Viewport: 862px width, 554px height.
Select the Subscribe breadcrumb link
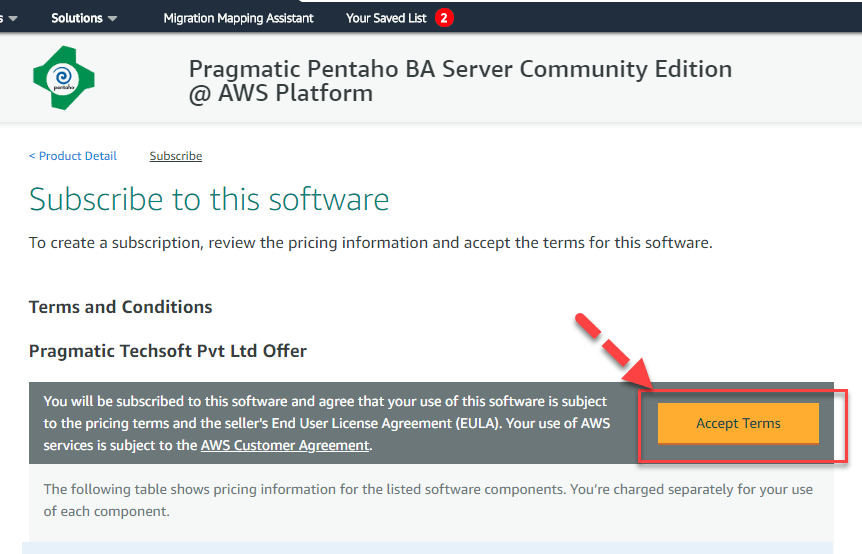click(176, 156)
